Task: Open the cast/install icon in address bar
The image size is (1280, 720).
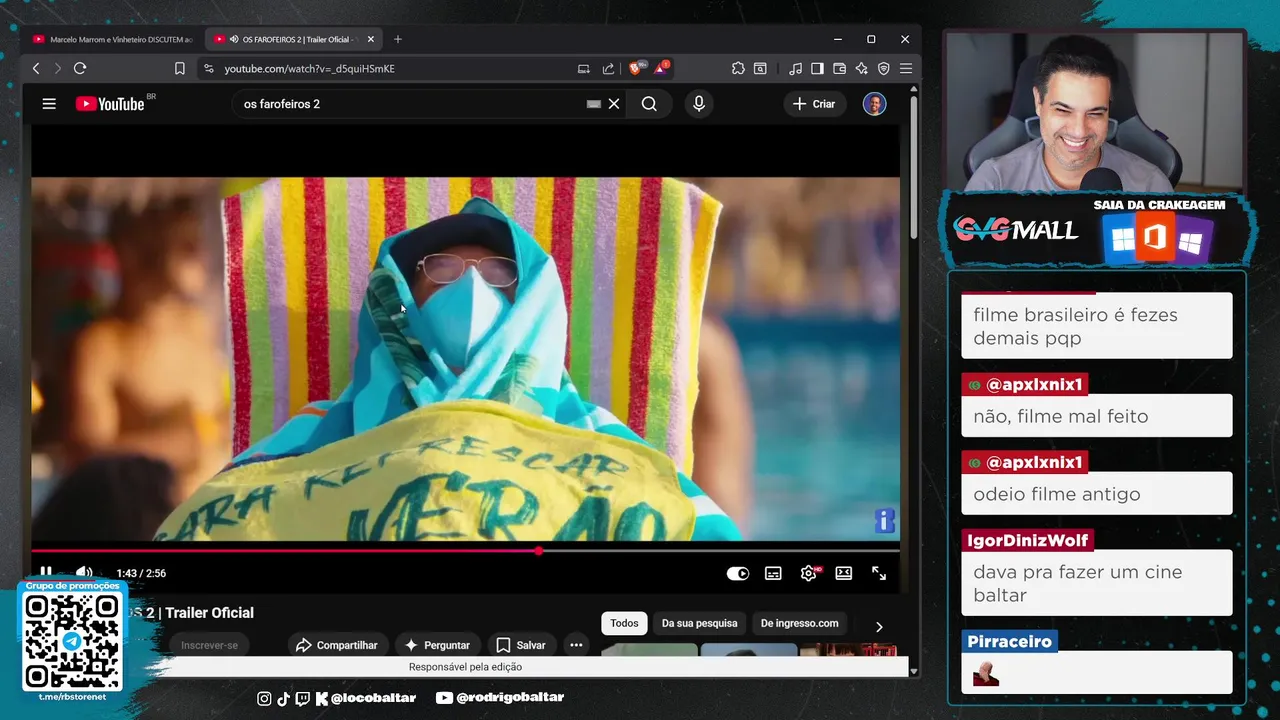Action: (x=584, y=68)
